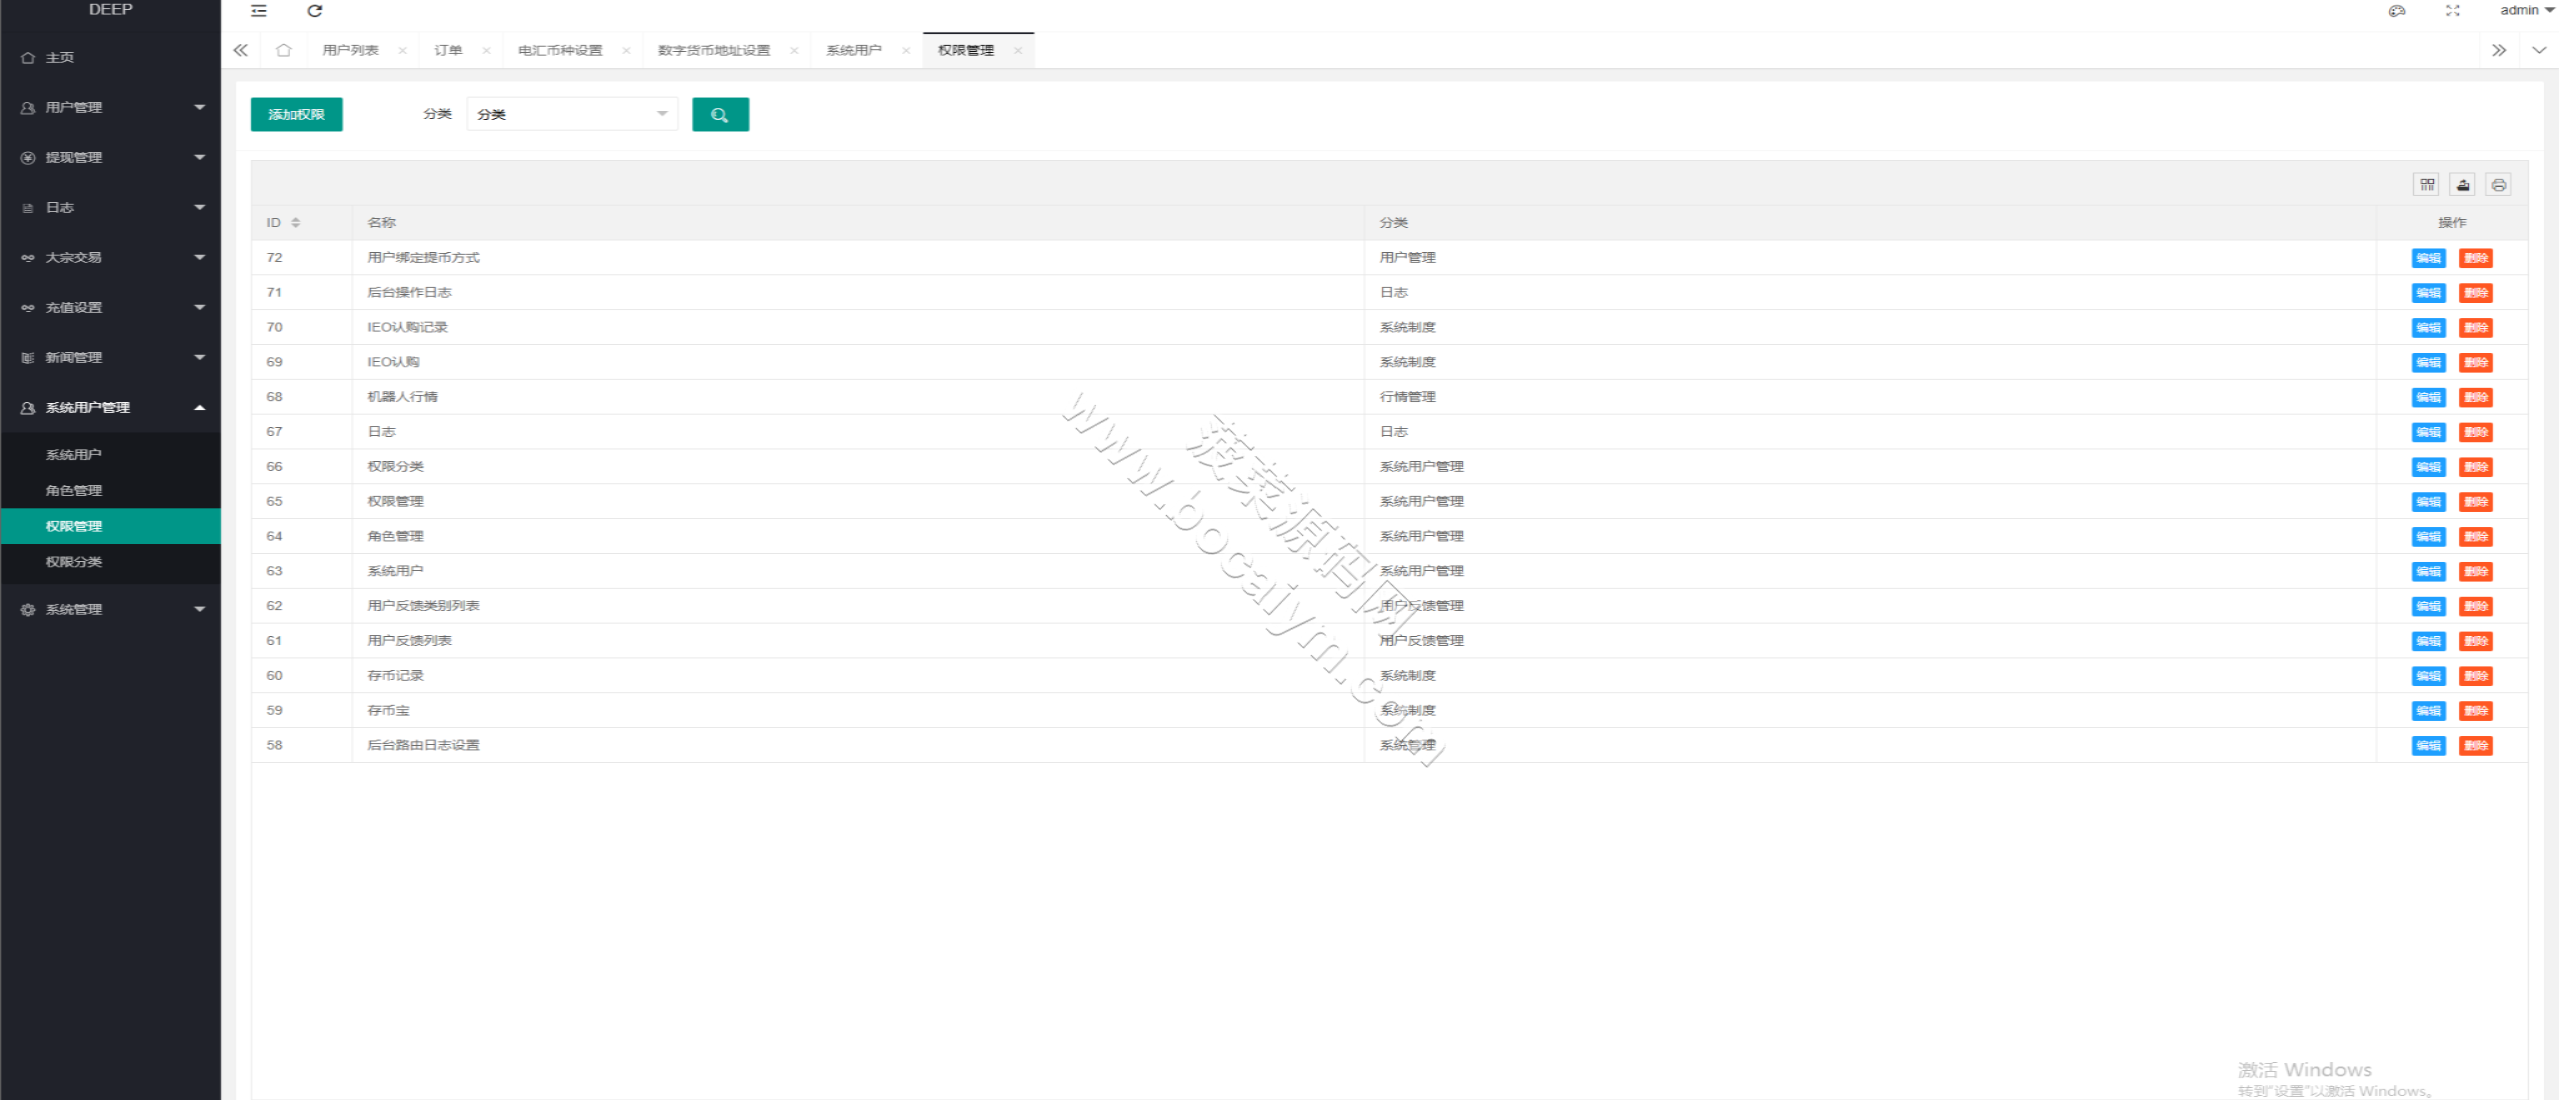This screenshot has height=1100, width=2559.
Task: Open the theme palette icon
Action: tap(2397, 11)
